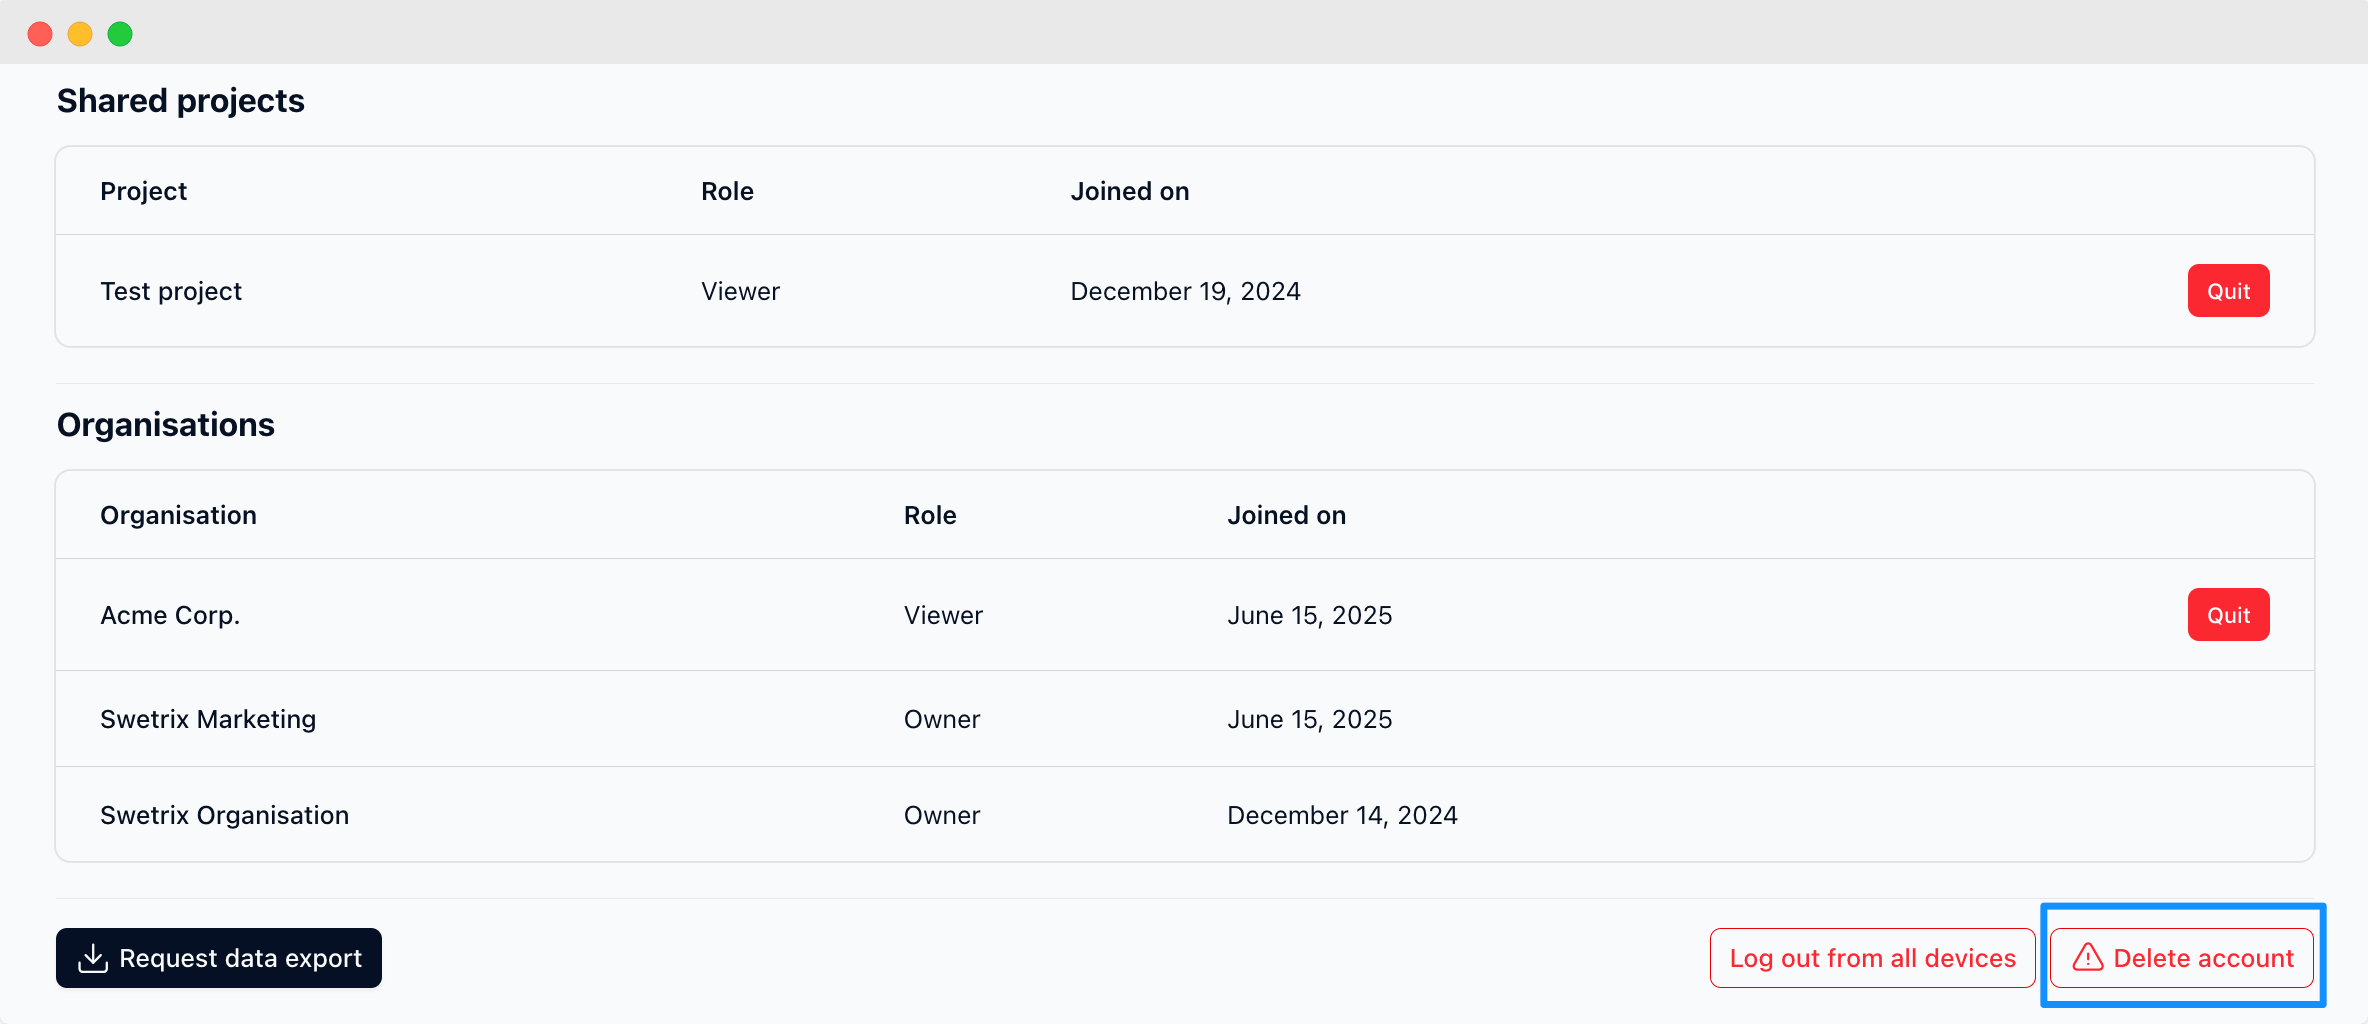Select the Test project row name
Viewport: 2368px width, 1024px height.
point(171,291)
